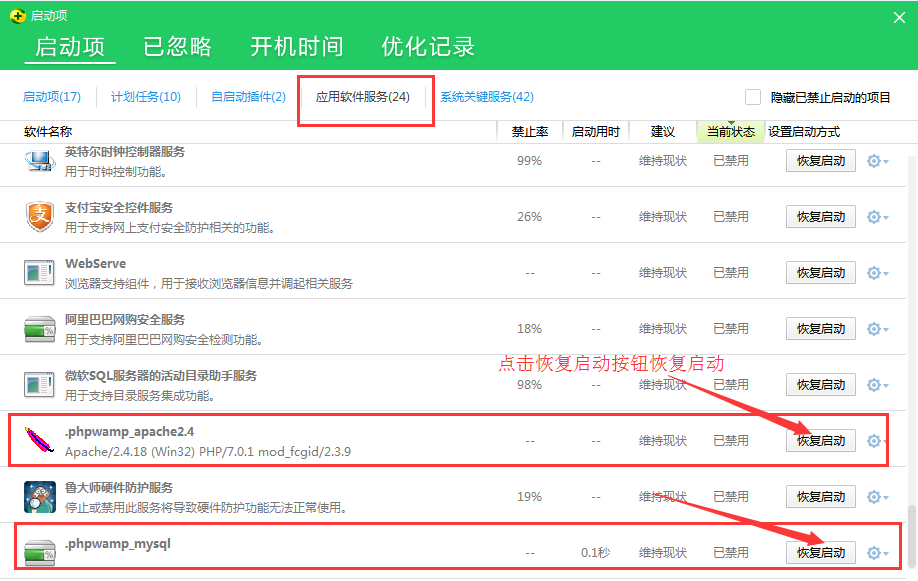Open gear settings for .phpwamp_apache2.4
Screen dimensions: 918x581
point(876,441)
